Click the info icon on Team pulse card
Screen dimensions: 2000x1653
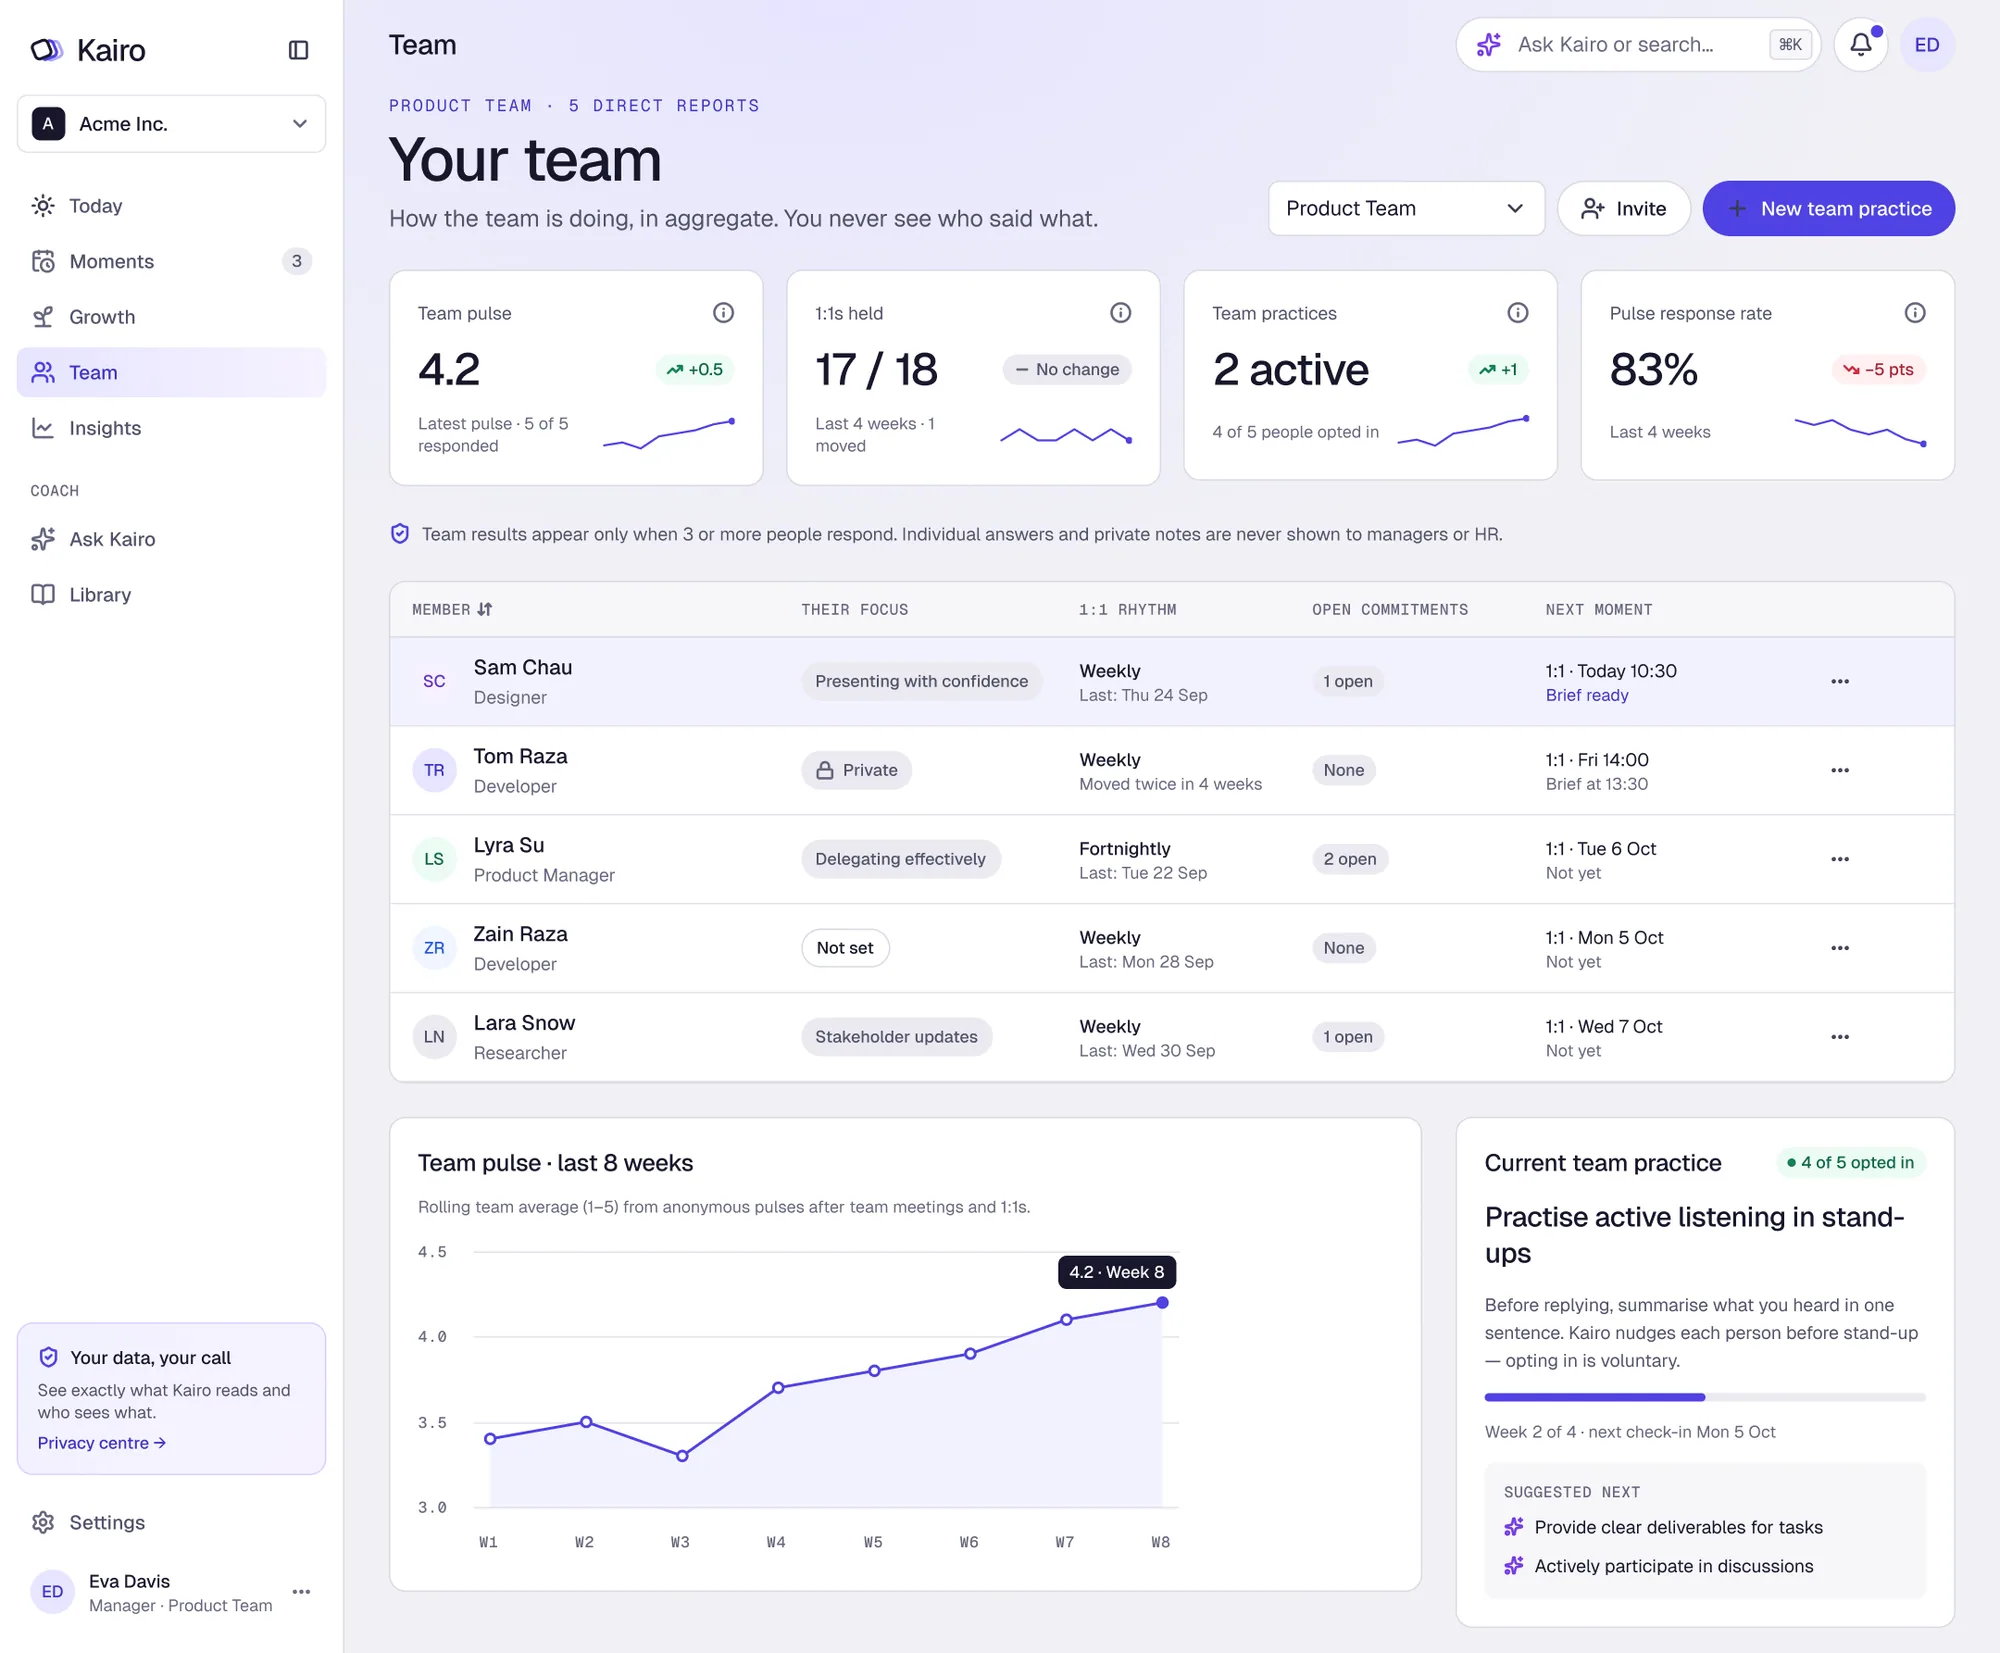coord(723,313)
